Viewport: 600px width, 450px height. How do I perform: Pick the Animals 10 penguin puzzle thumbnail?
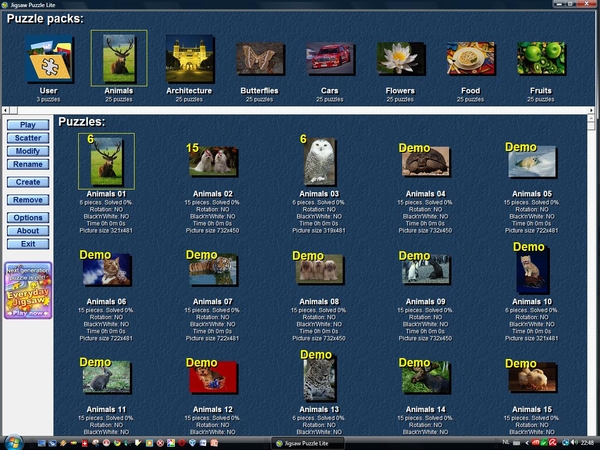tap(530, 271)
